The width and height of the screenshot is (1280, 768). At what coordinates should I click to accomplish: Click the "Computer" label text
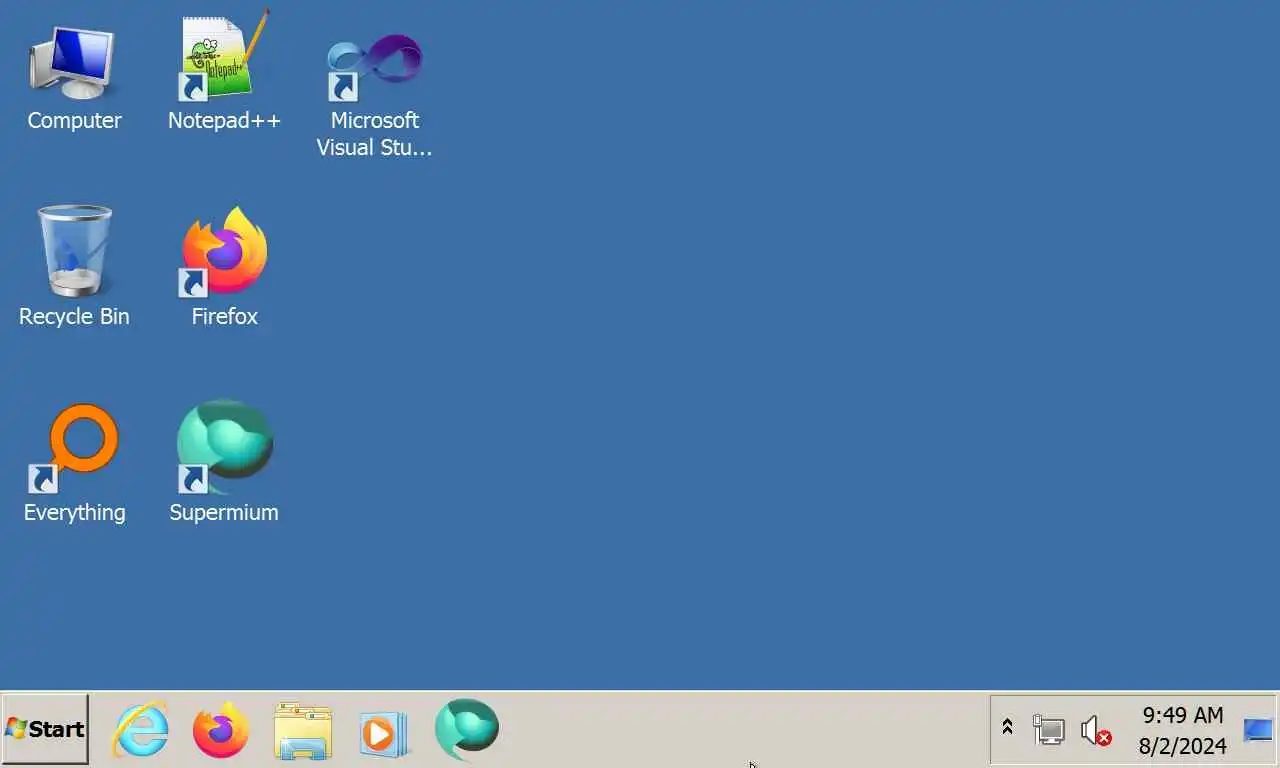click(x=74, y=121)
